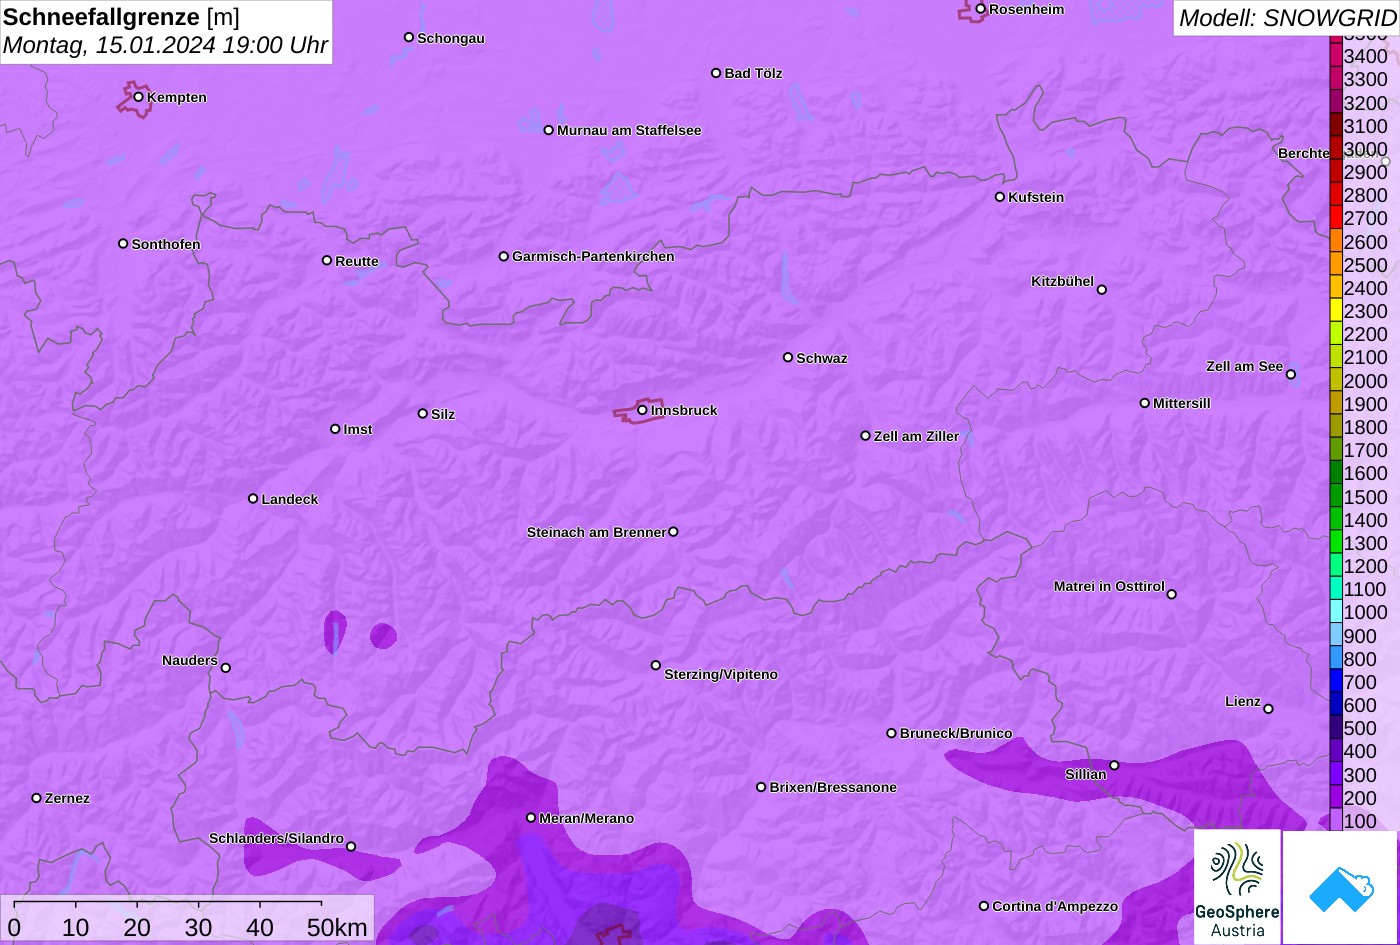Select the Sterzing/Vipiteno marker dot
Screen dimensions: 1400x945
(656, 665)
